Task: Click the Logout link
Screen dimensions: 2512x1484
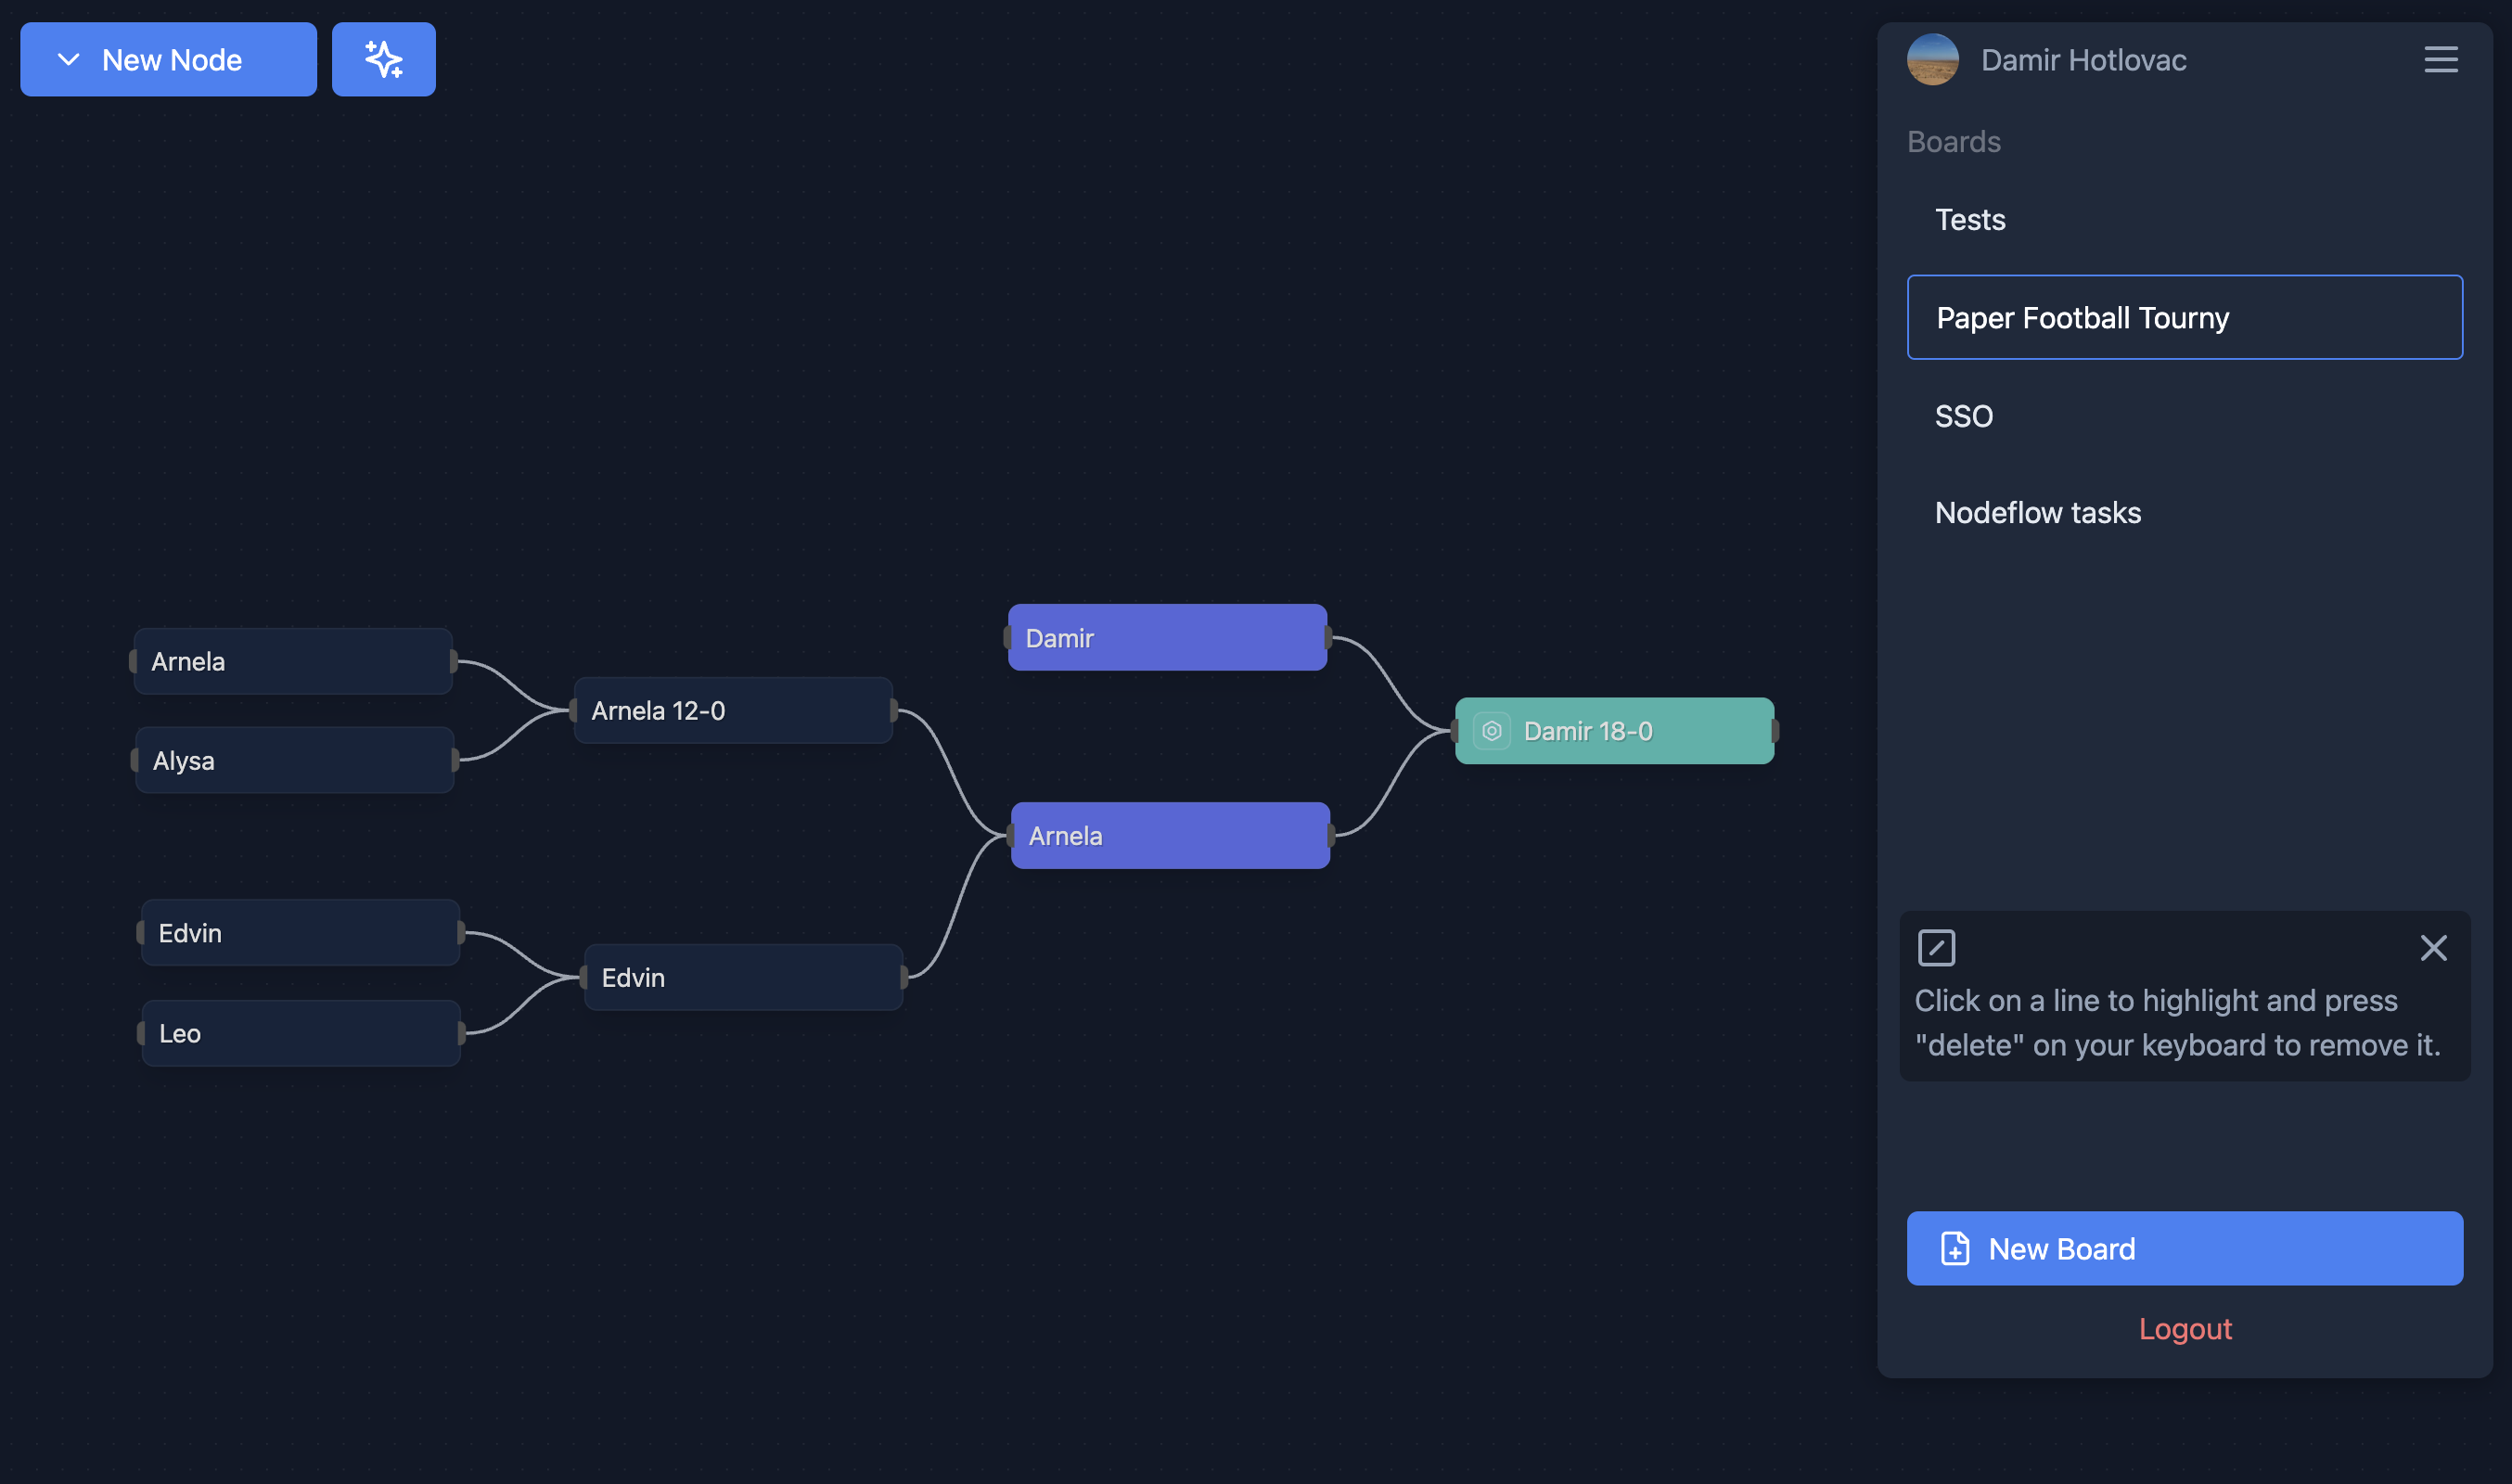Action: 2184,1328
